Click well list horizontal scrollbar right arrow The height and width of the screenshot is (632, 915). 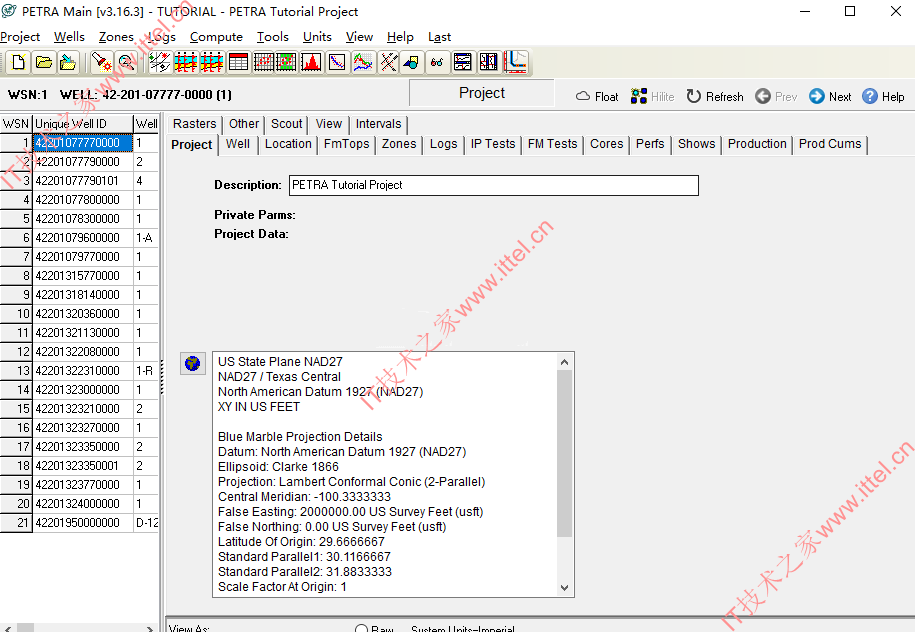[150, 628]
